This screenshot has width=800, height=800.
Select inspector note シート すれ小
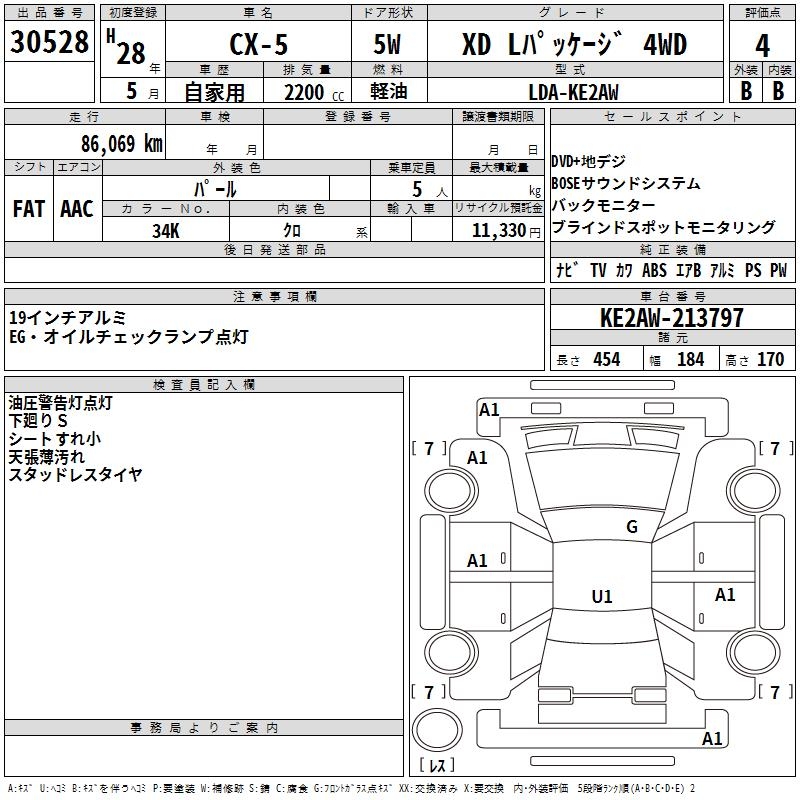pos(55,439)
